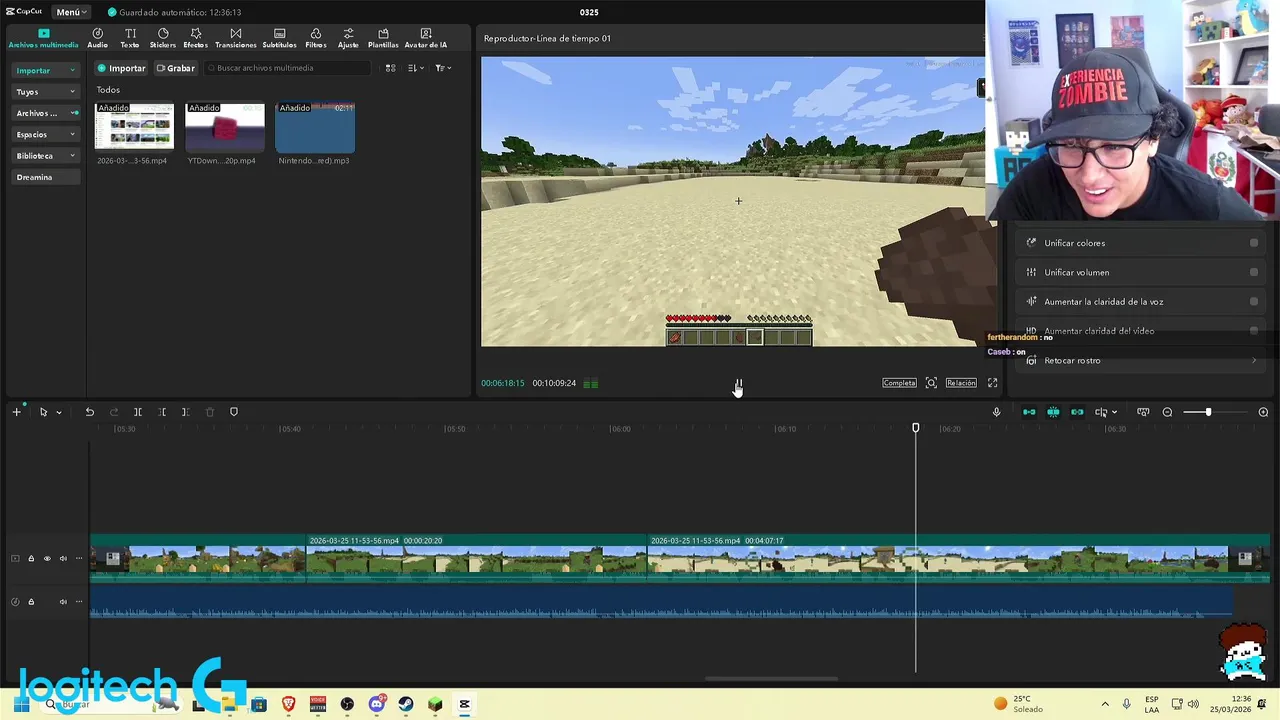
Task: Toggle auto snapping on the timeline
Action: 1053,412
